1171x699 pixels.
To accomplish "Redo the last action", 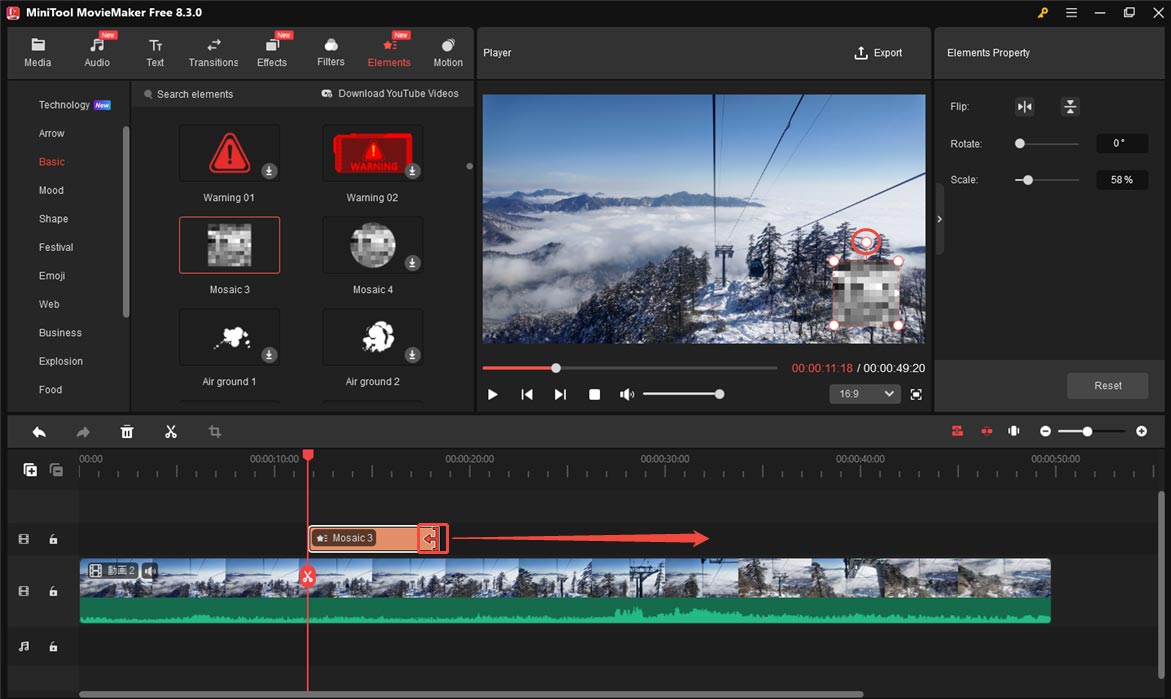I will click(83, 432).
